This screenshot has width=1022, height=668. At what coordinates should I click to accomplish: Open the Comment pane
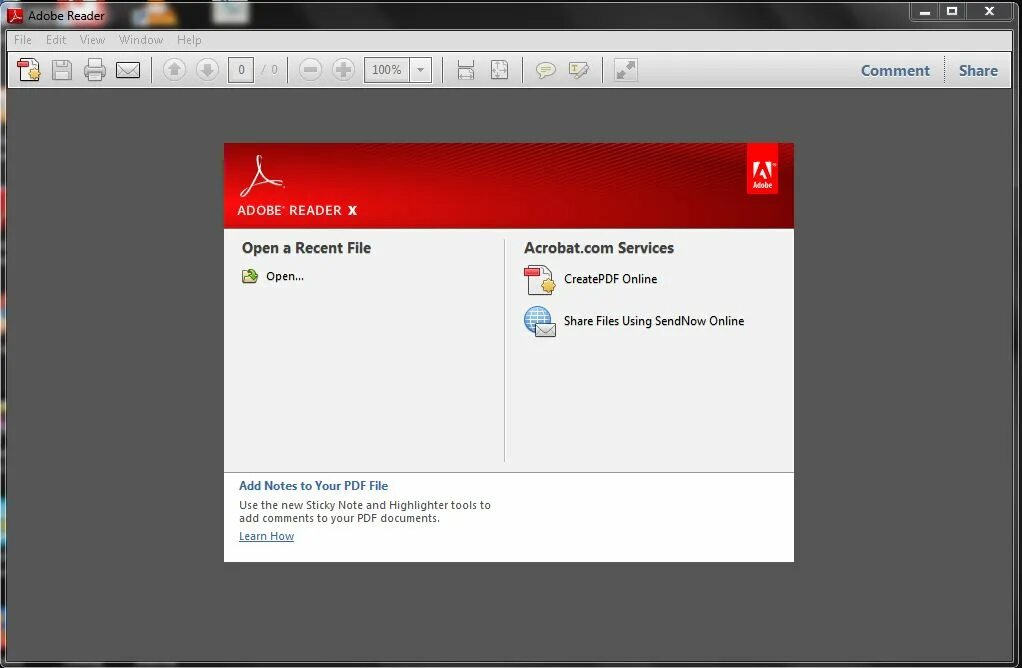tap(895, 70)
